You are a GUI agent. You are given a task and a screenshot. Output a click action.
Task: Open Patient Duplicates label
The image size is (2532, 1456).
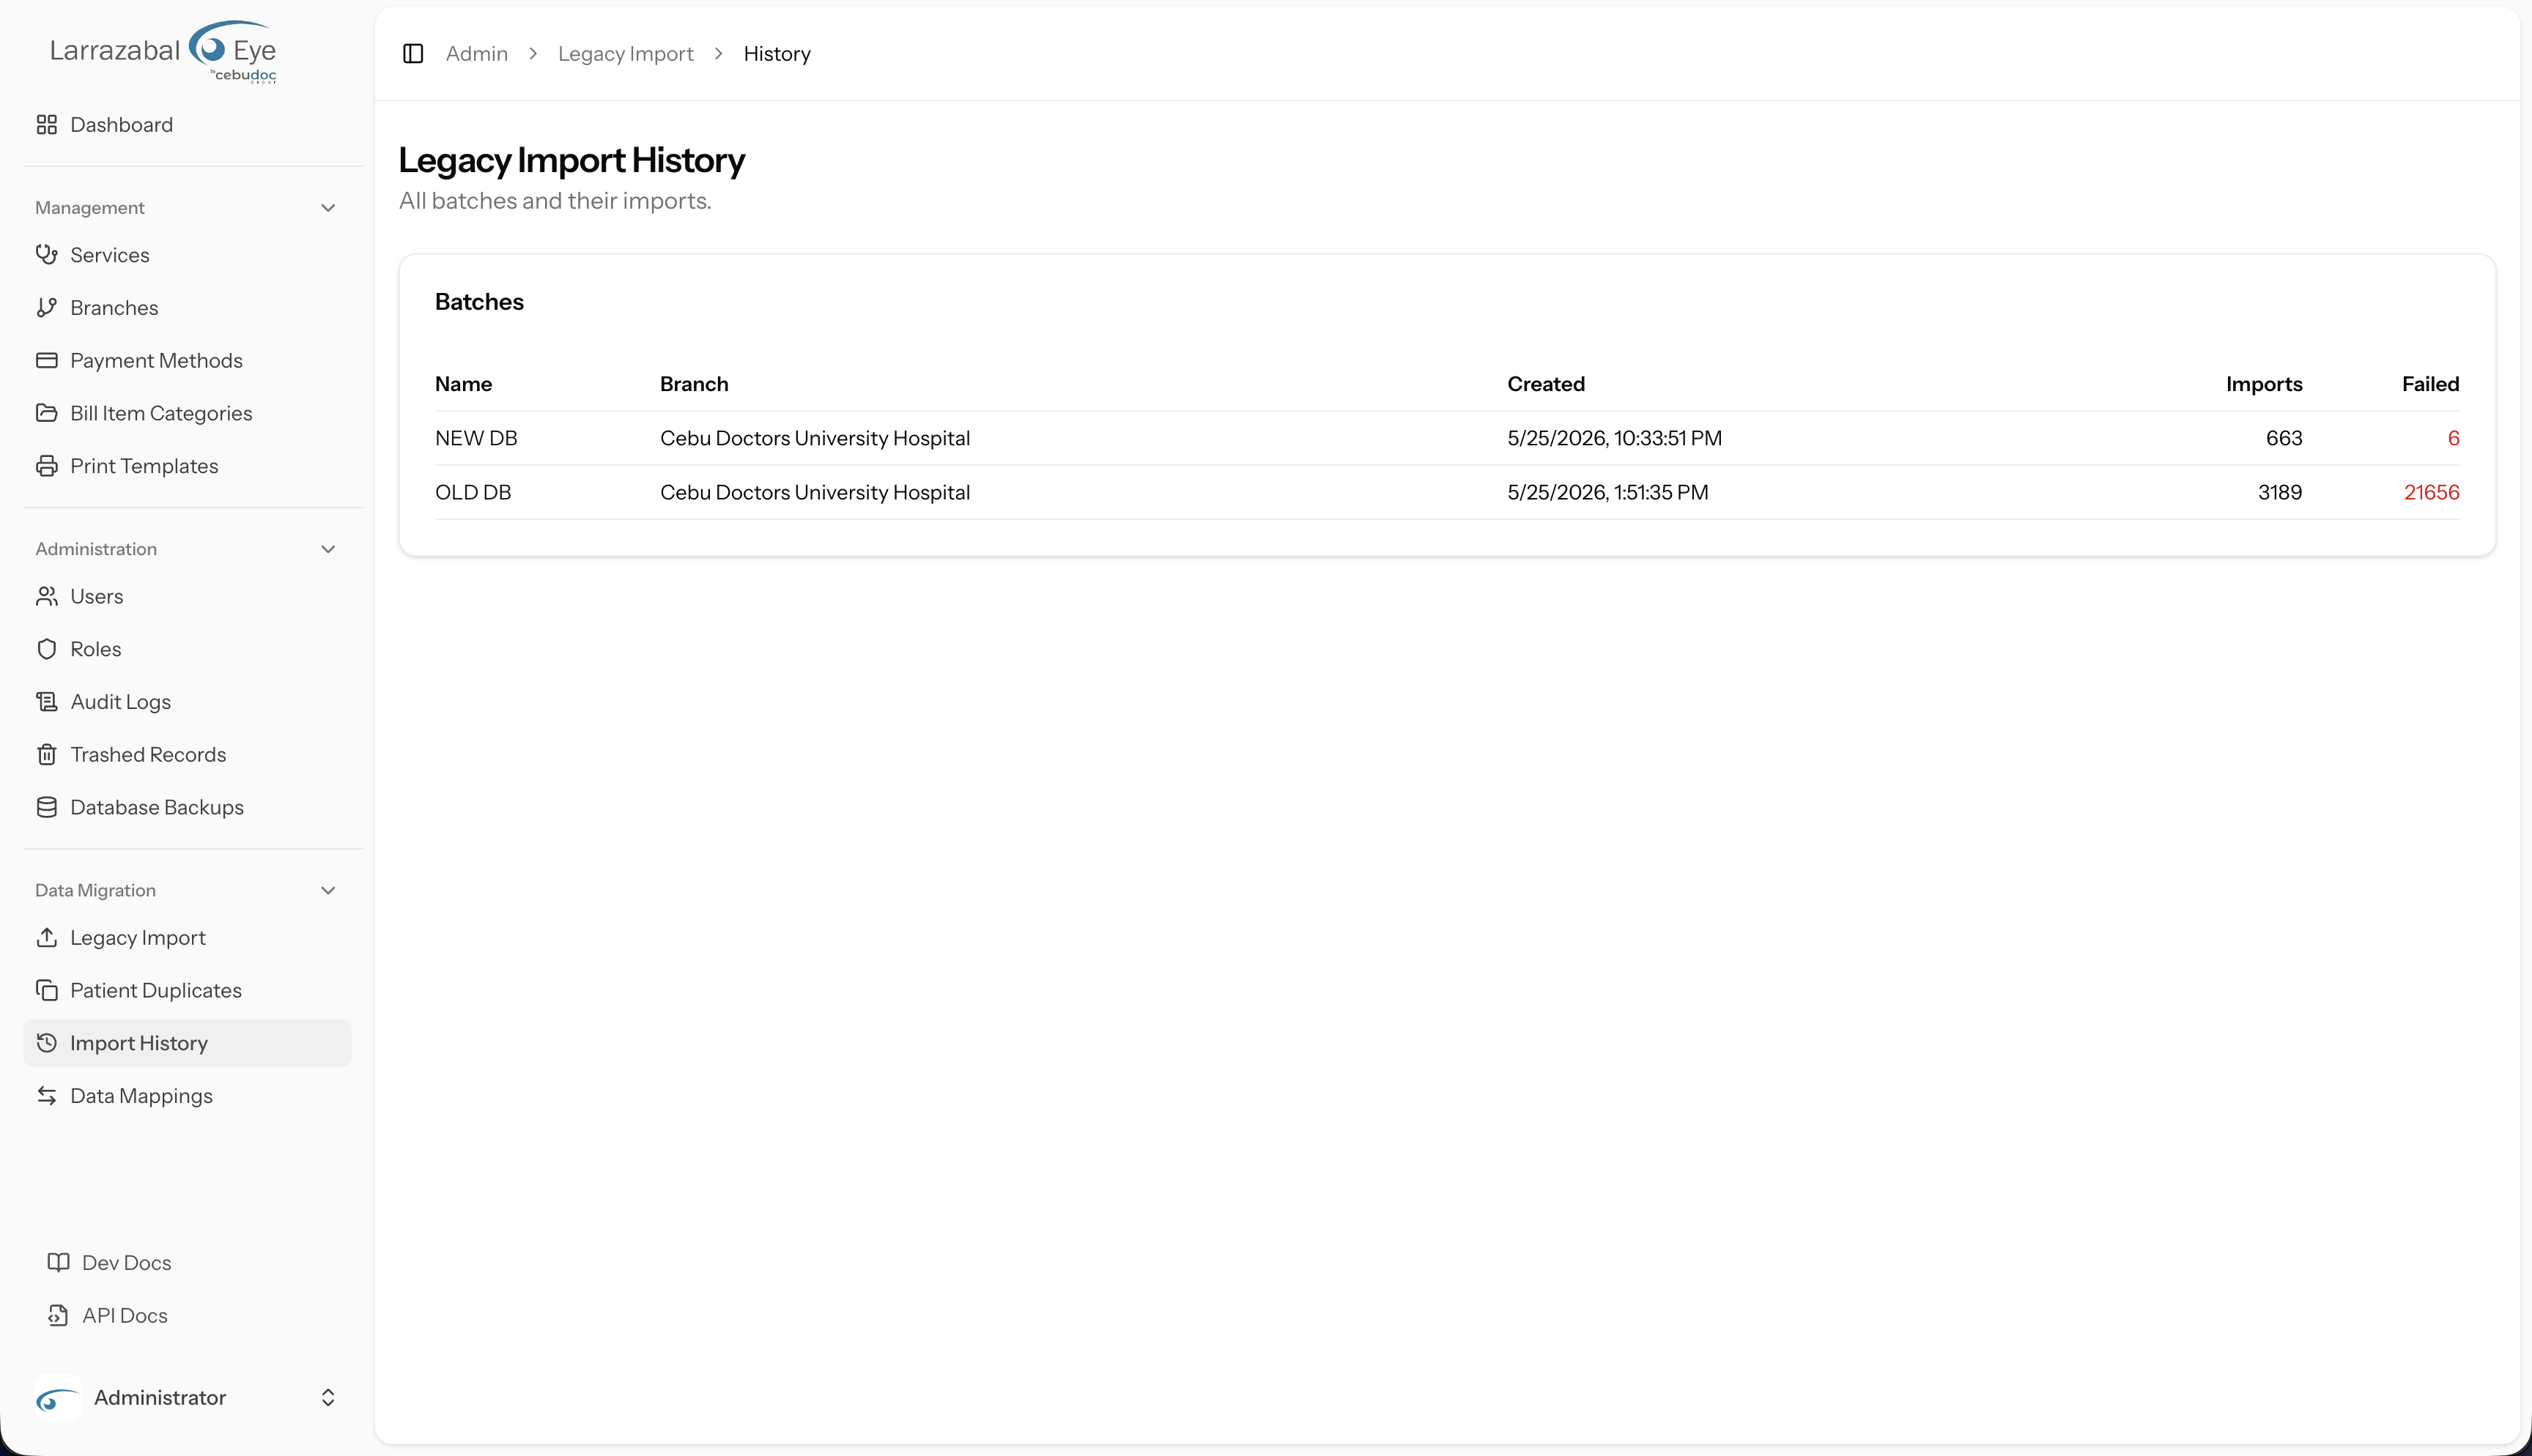point(156,990)
